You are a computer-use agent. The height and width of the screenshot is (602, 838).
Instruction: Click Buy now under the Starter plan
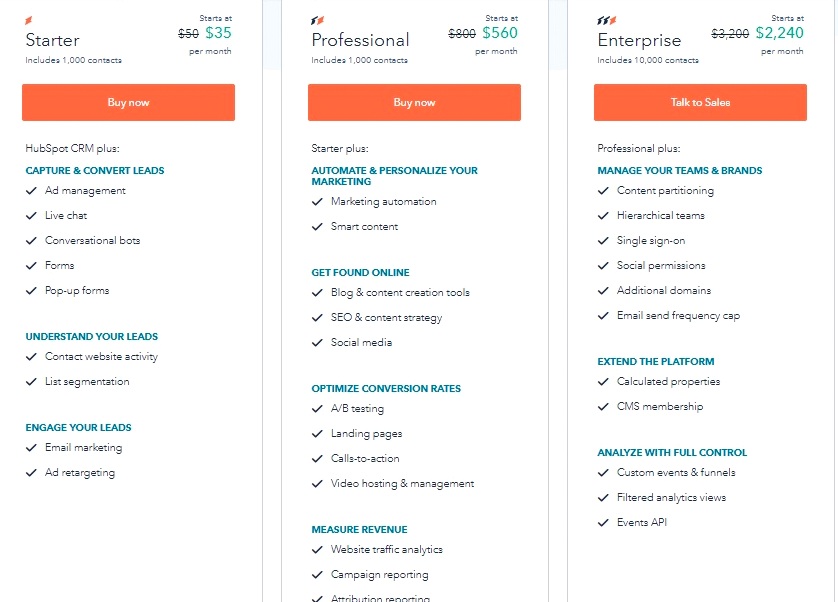point(128,102)
